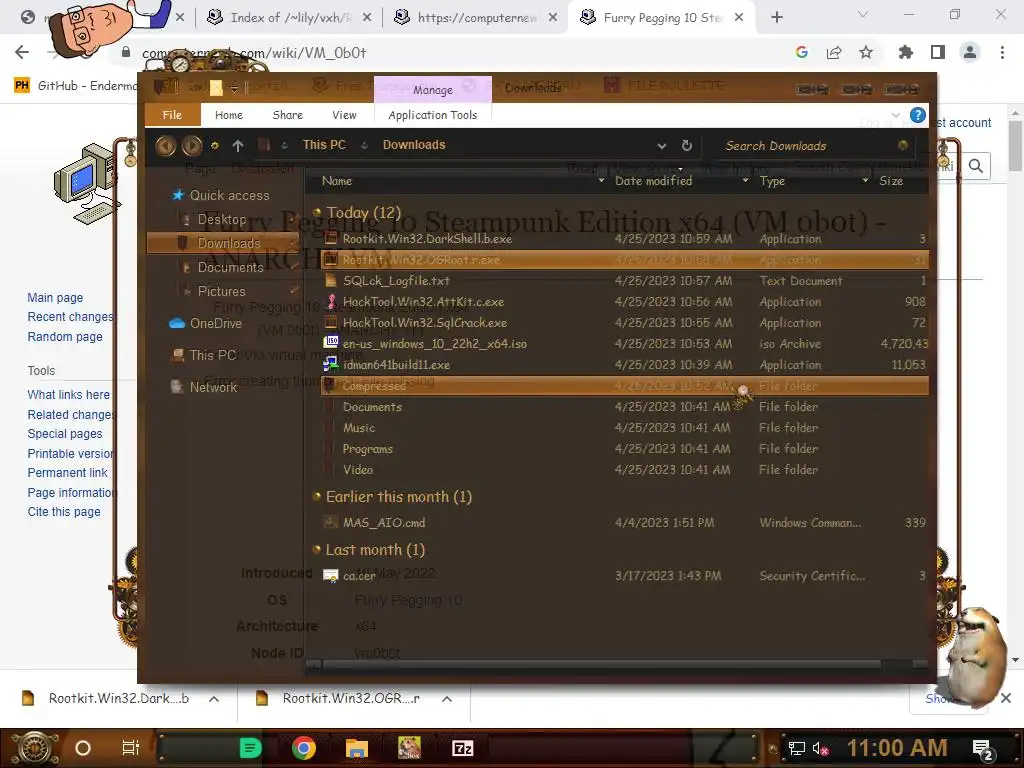Open notification center in system tray
The height and width of the screenshot is (768, 1024).
point(982,748)
